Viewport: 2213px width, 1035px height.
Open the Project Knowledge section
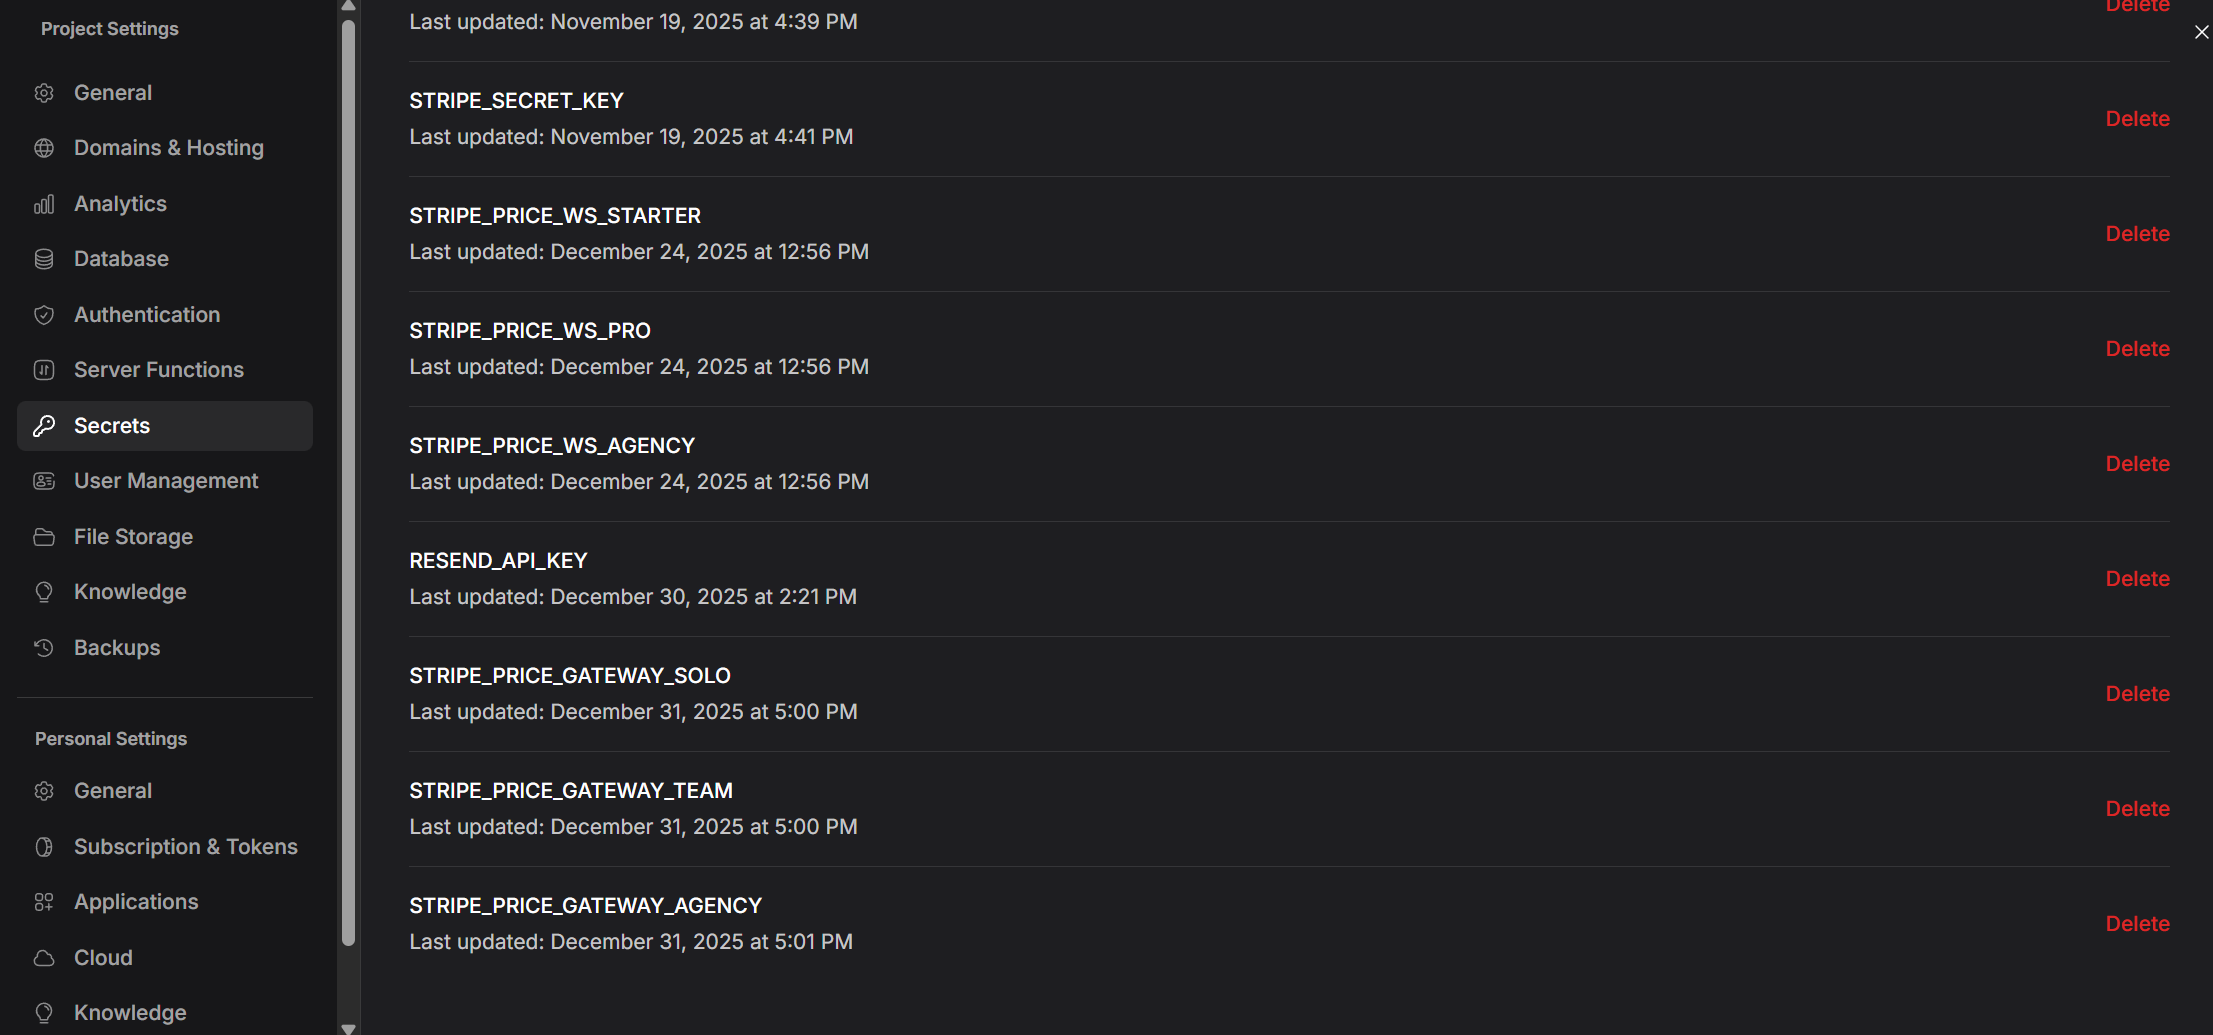pos(130,592)
